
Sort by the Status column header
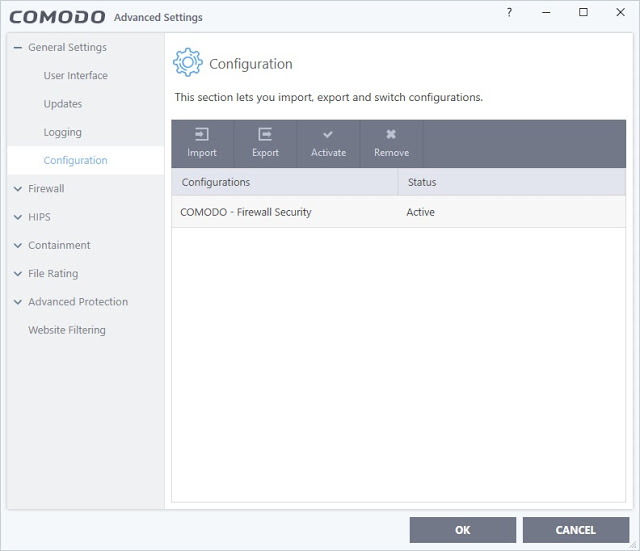512,182
